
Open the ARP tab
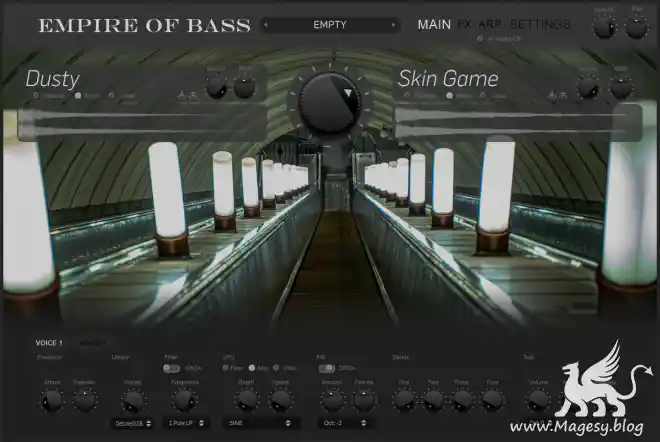coord(490,24)
